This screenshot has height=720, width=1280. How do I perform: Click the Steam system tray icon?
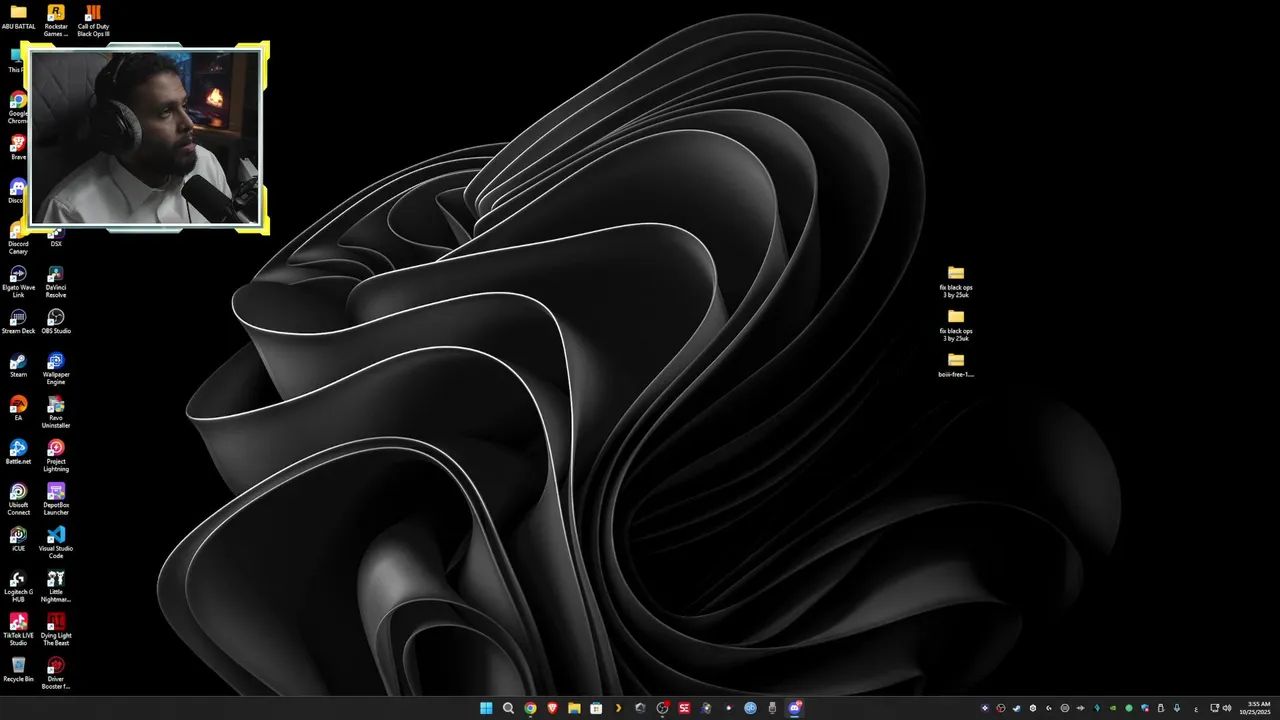(1016, 708)
